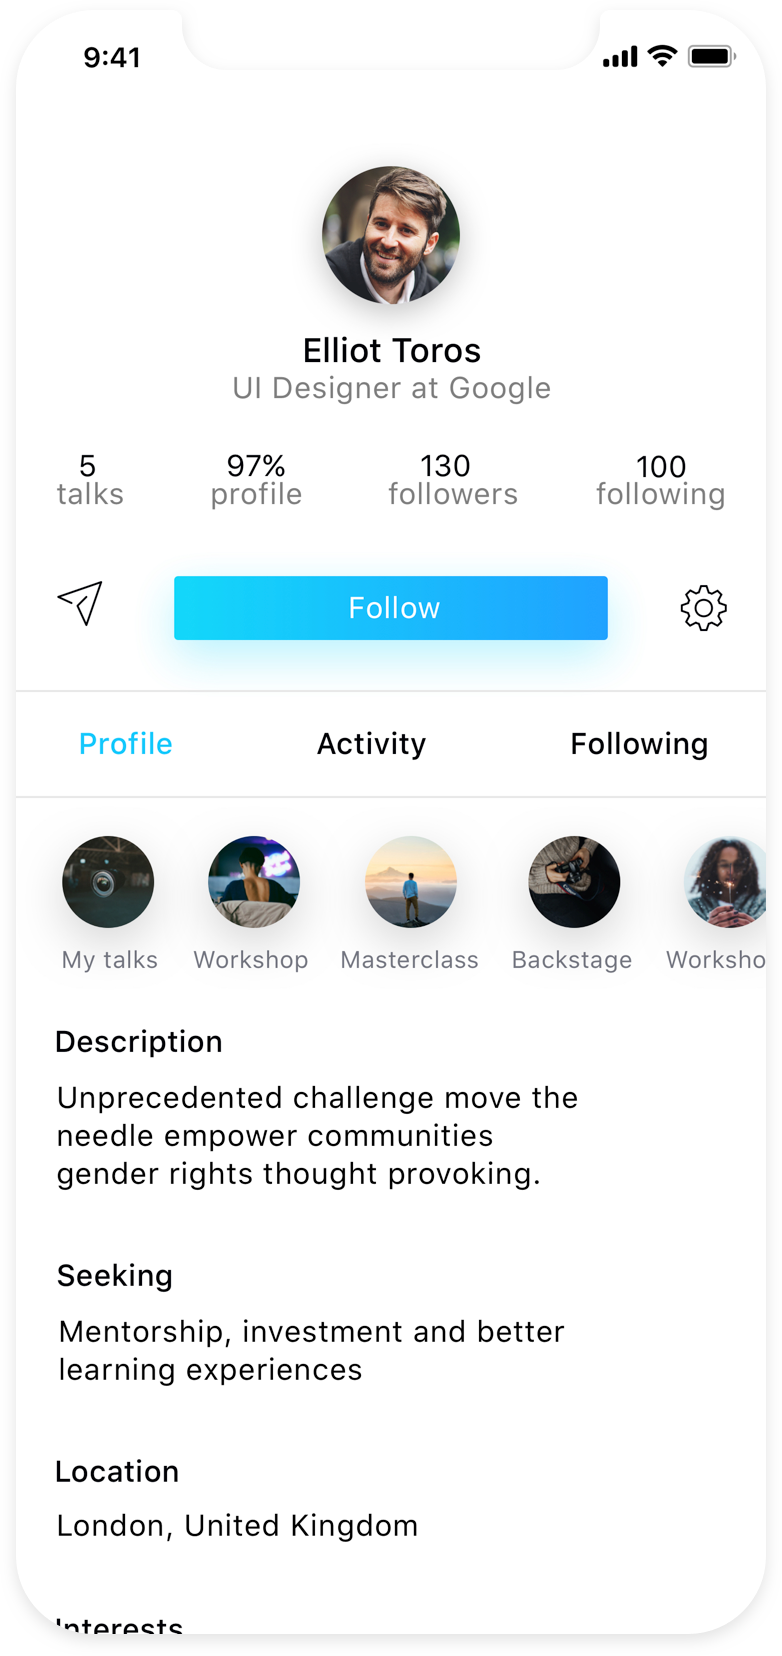This screenshot has width=782, height=1656.
Task: Tap the 5 talks stat
Action: tap(90, 480)
